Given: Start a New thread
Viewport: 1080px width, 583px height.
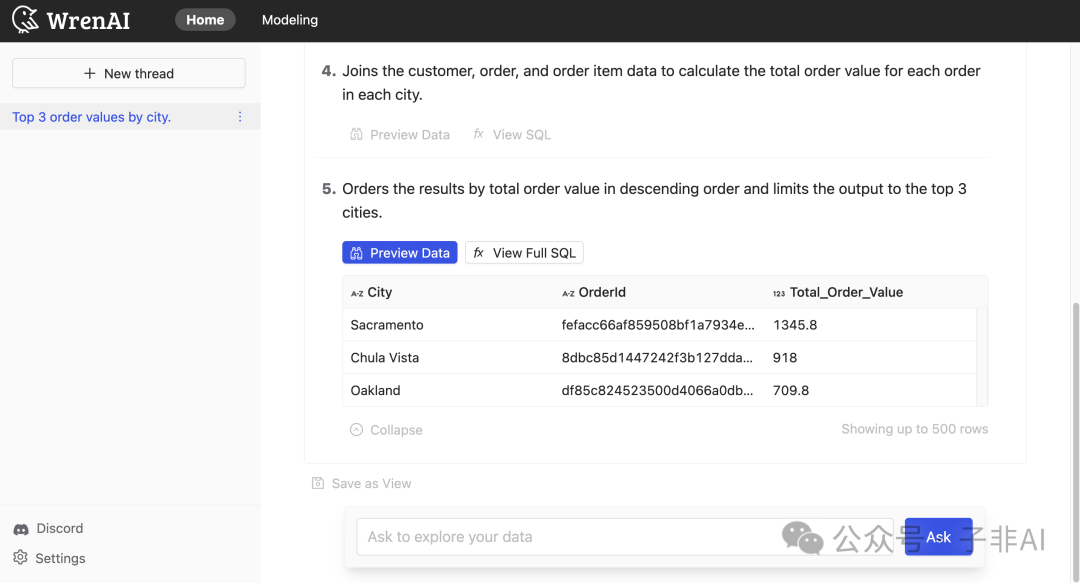Looking at the screenshot, I should tap(128, 73).
